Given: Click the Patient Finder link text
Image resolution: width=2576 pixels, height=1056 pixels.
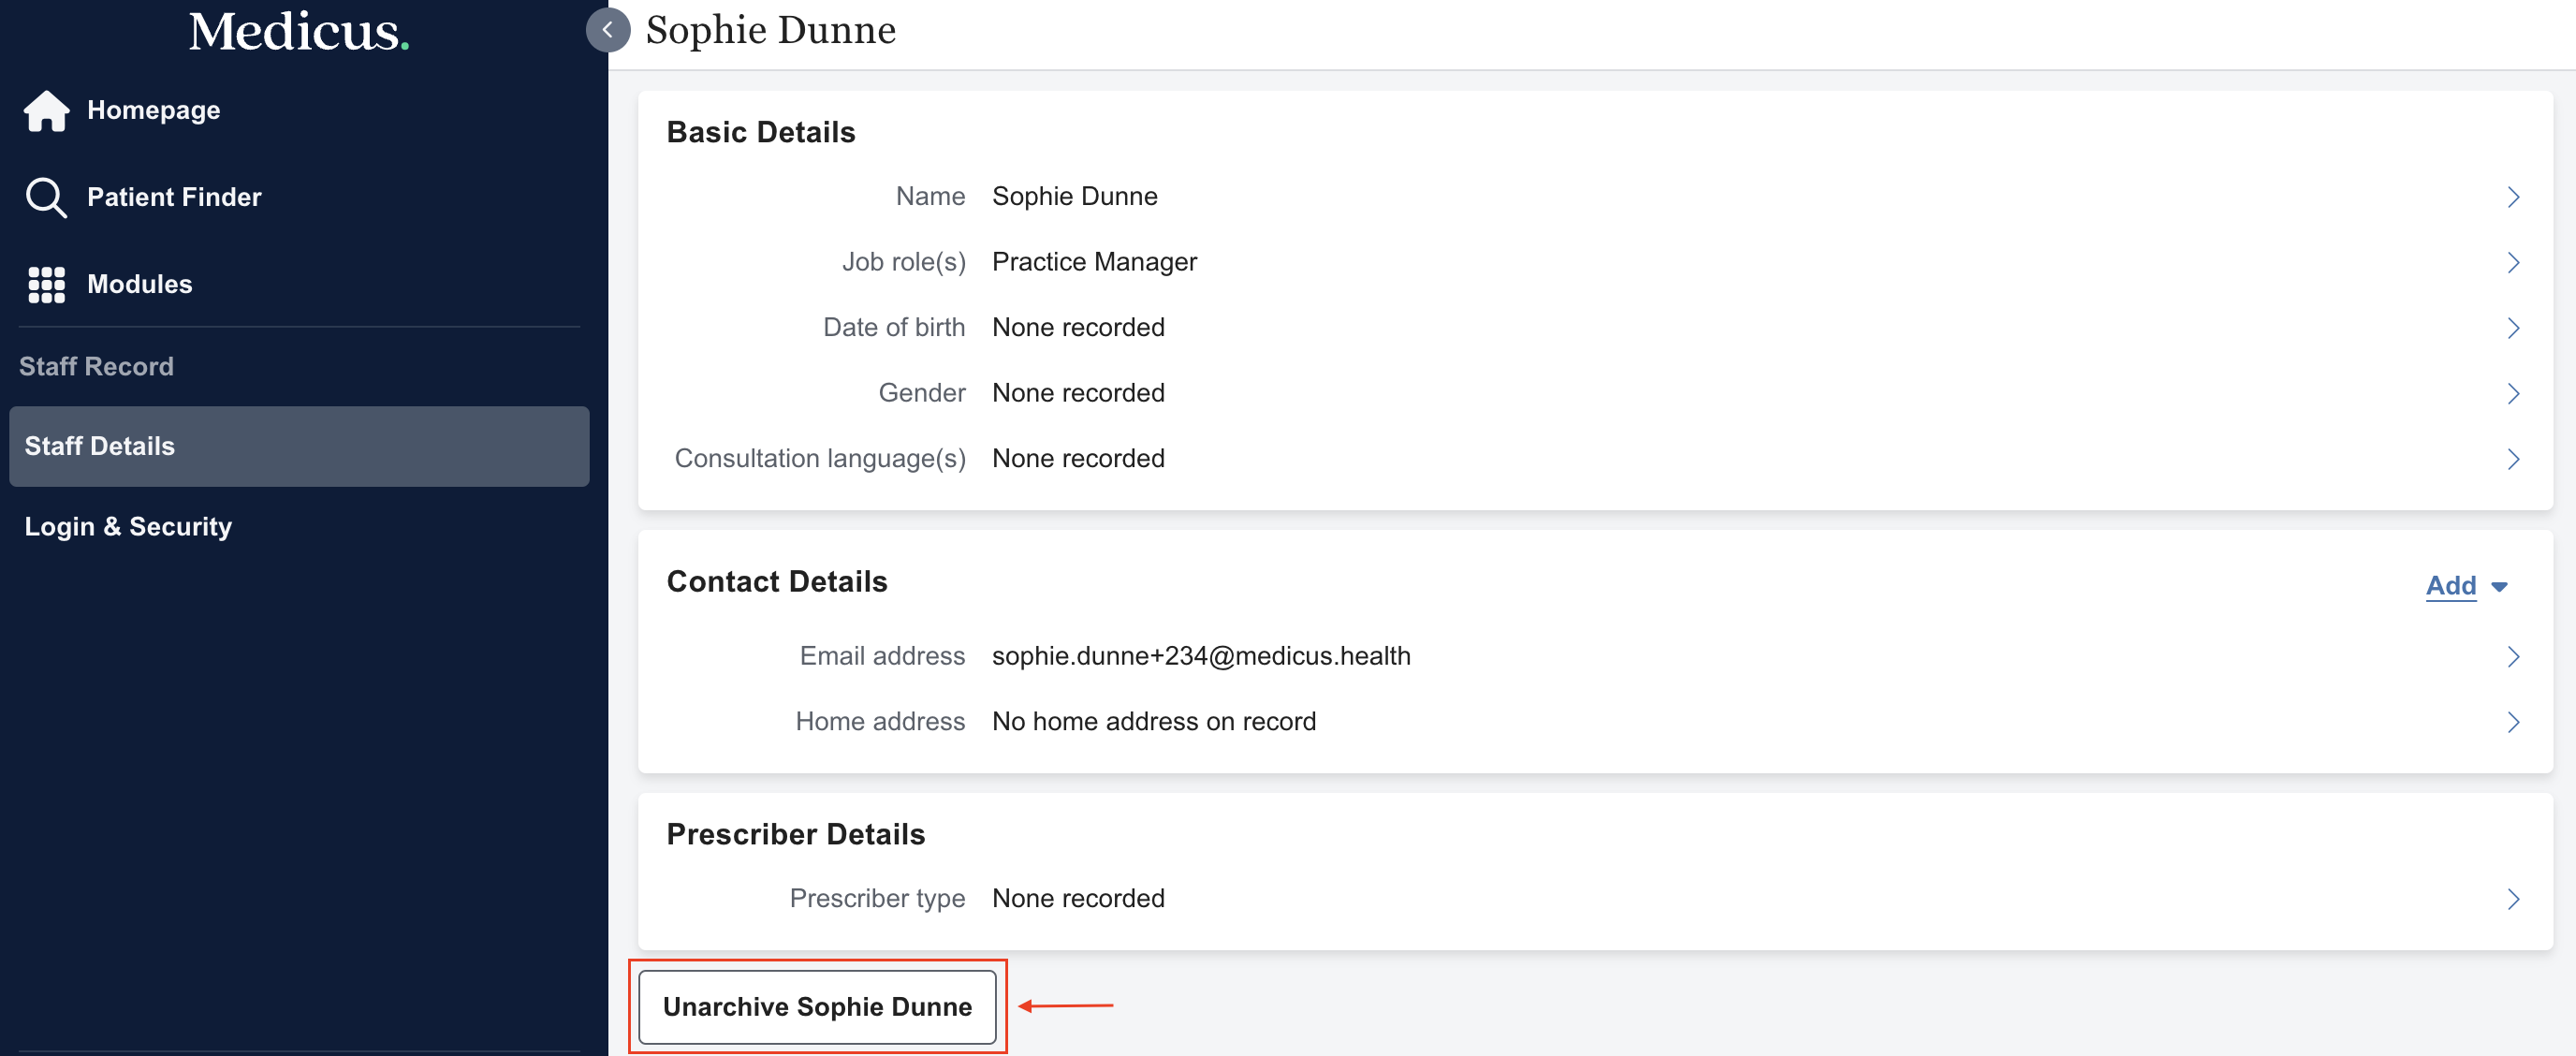Looking at the screenshot, I should (174, 197).
